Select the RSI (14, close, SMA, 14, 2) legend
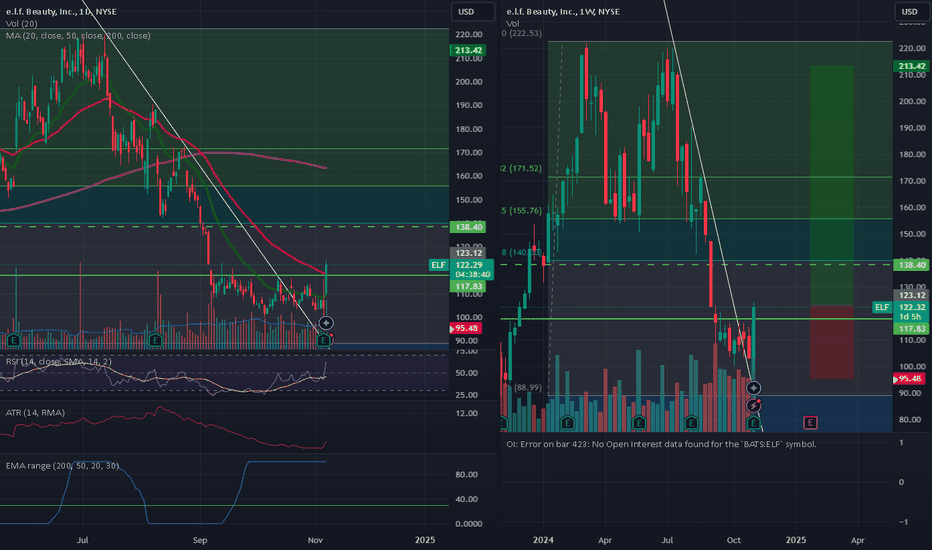The image size is (932, 550). (58, 362)
